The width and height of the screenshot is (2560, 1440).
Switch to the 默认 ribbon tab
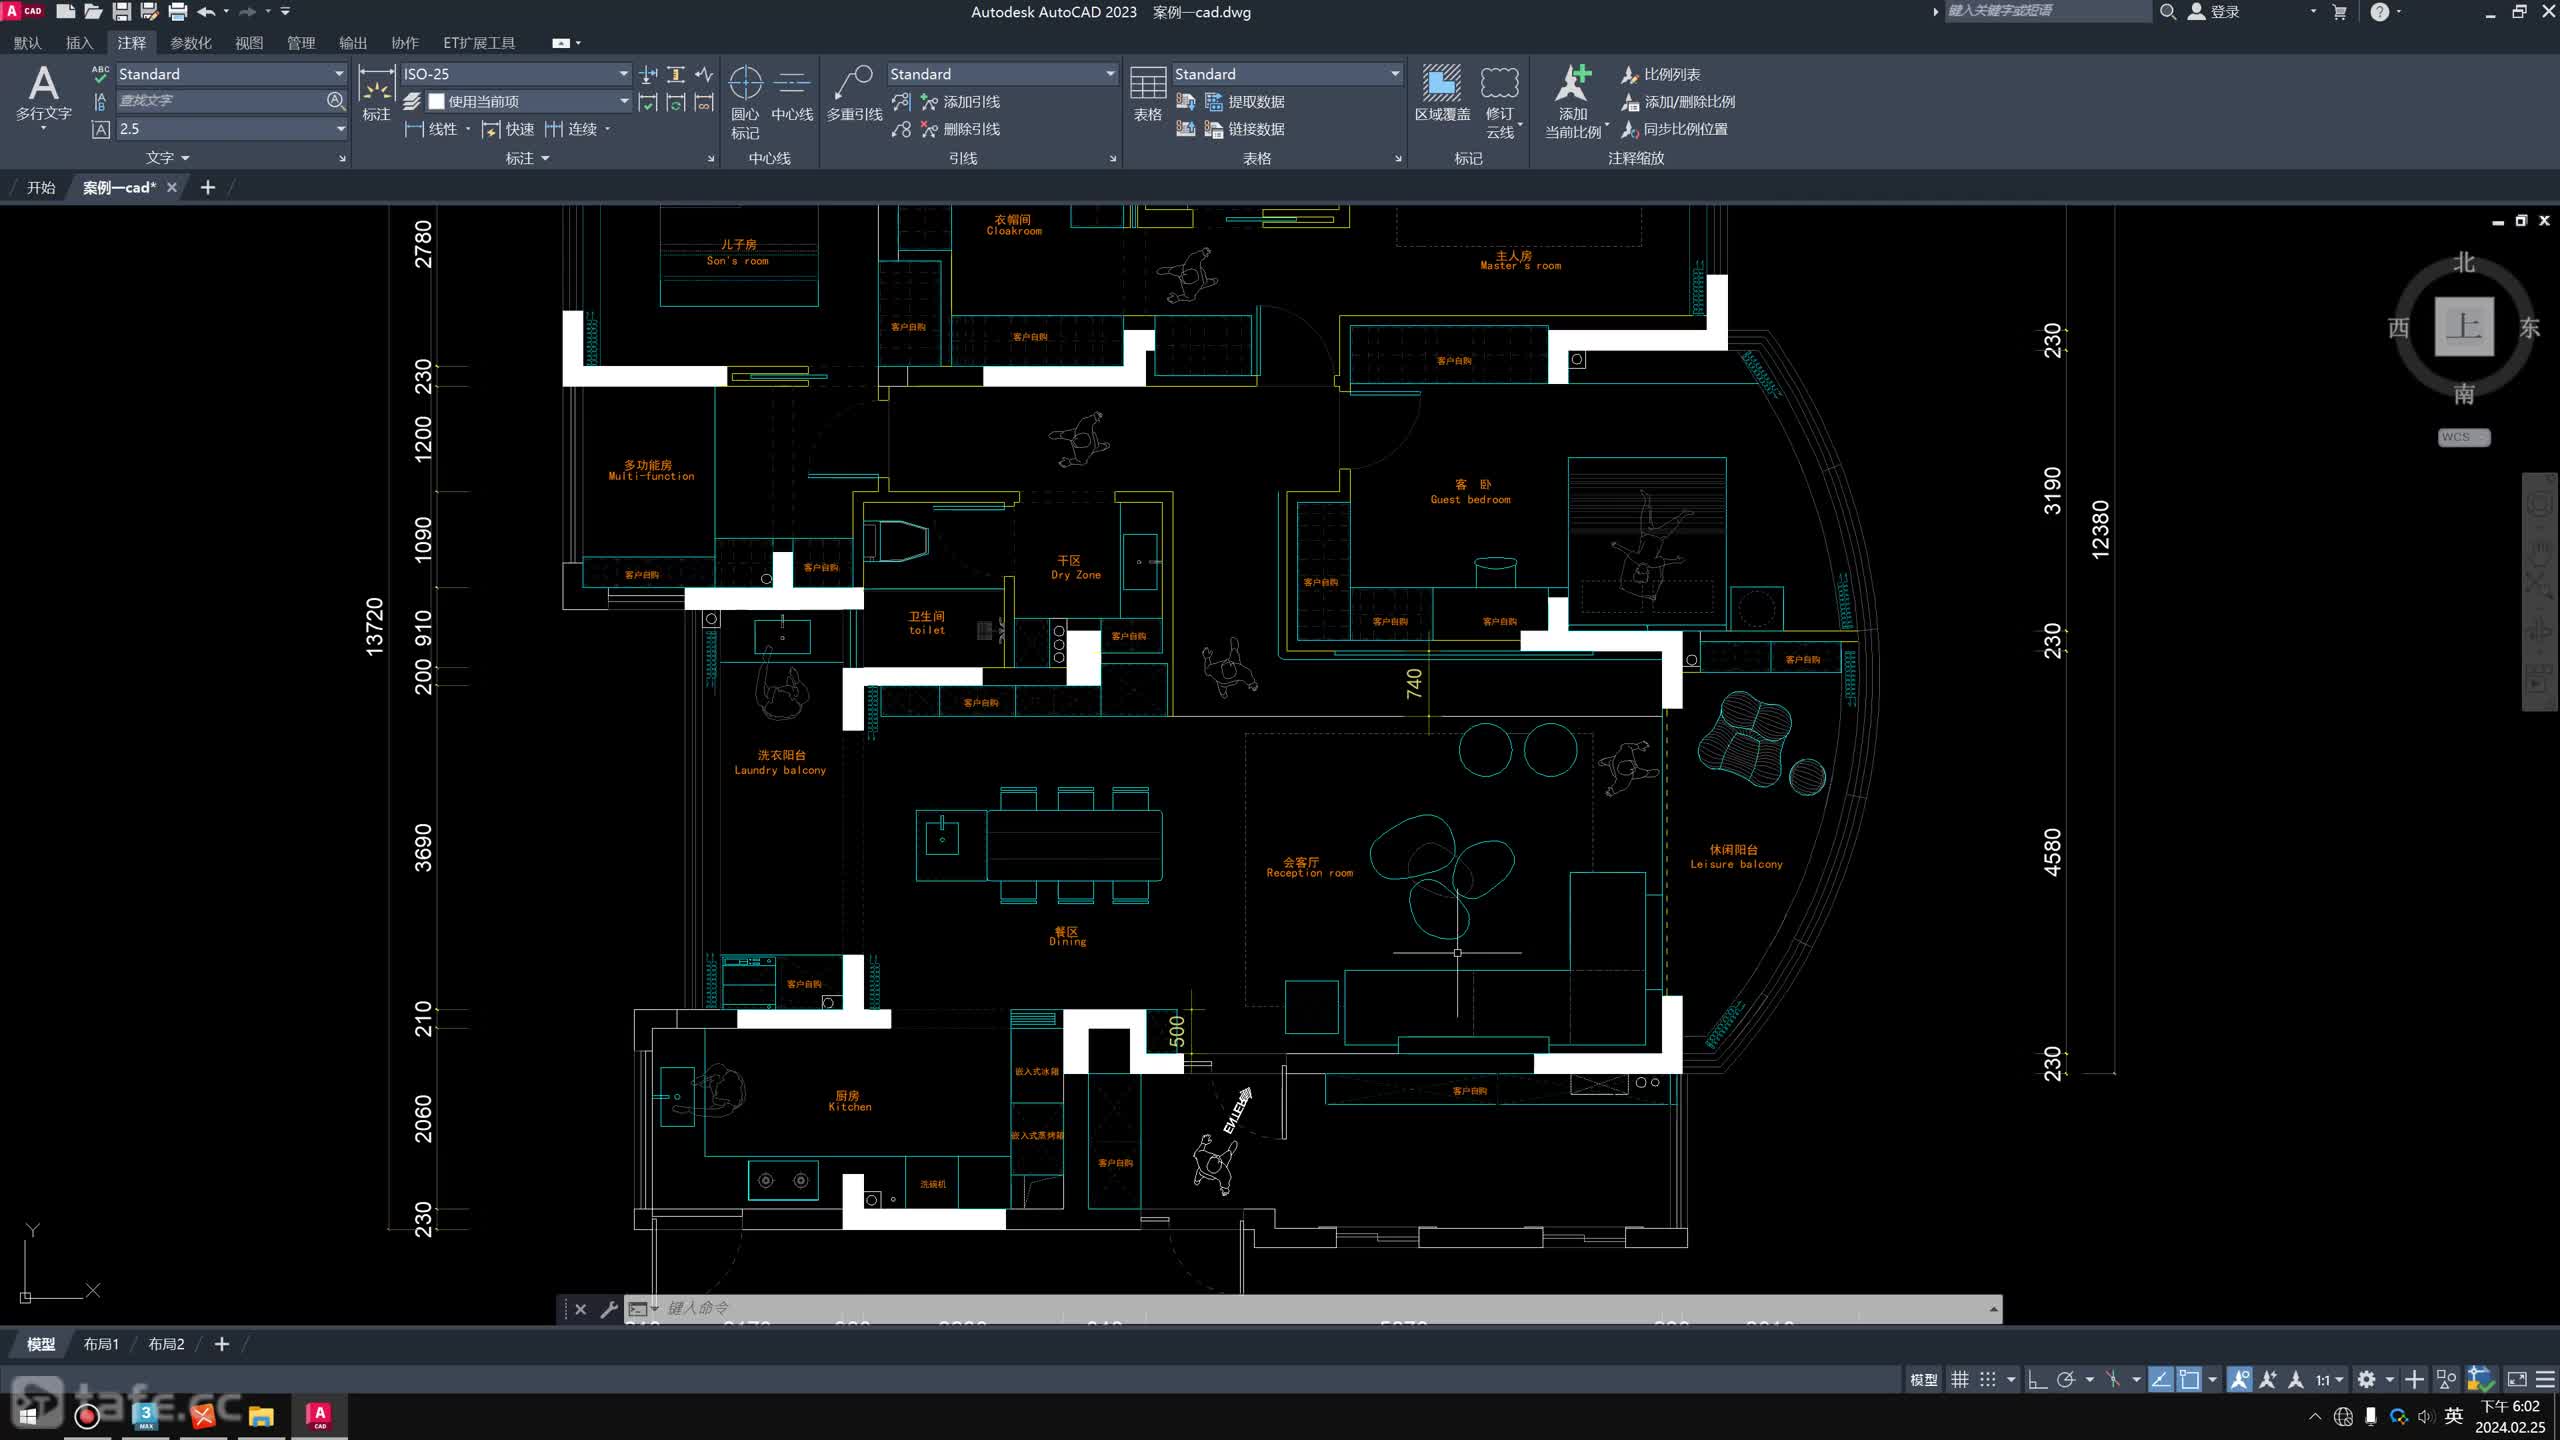point(27,43)
